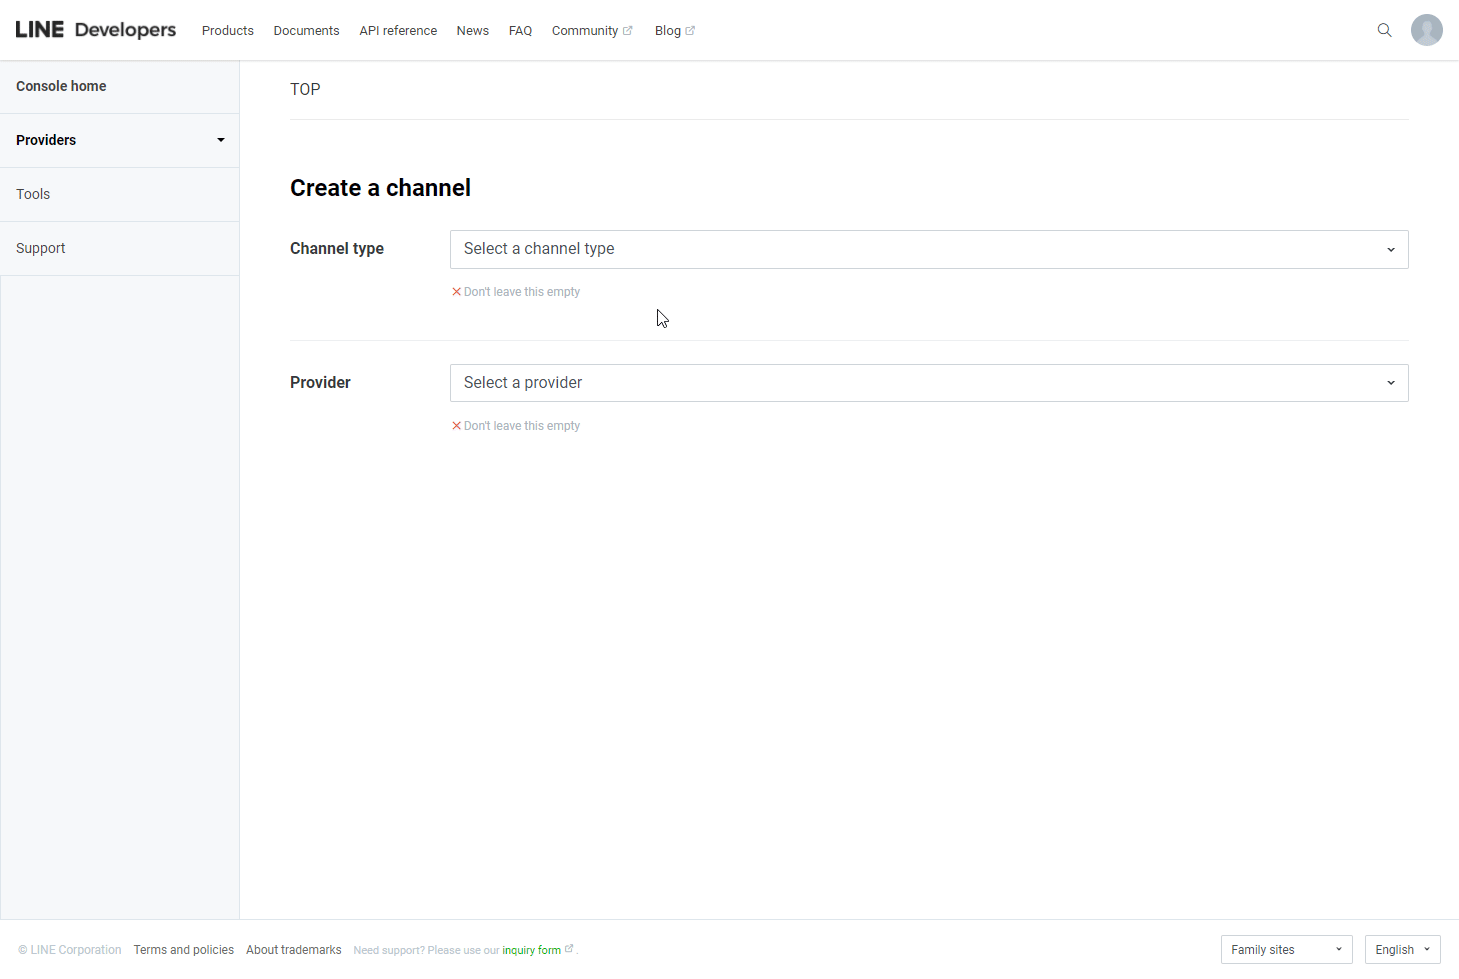
Task: Go to API reference
Action: tap(398, 31)
